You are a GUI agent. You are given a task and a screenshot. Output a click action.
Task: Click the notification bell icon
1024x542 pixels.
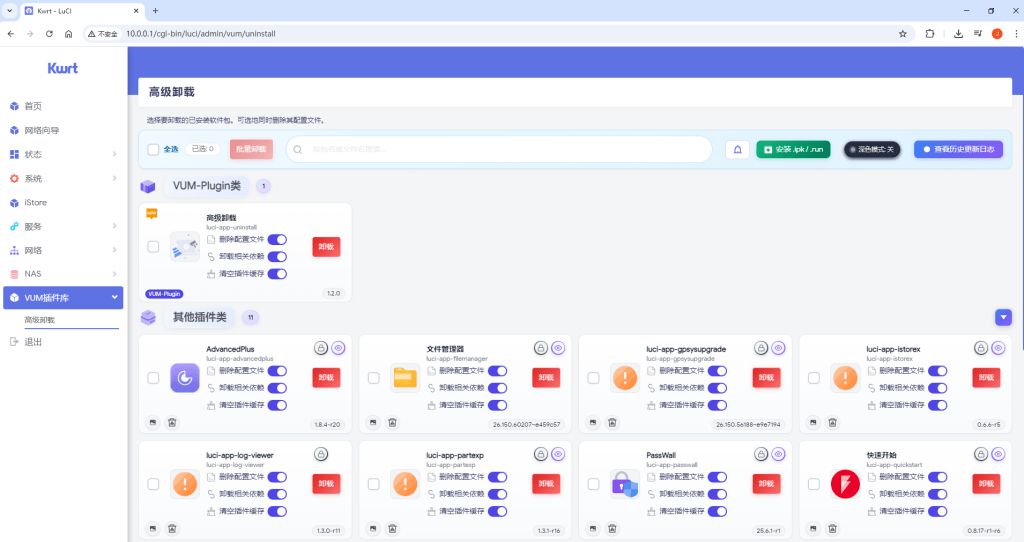coord(738,149)
